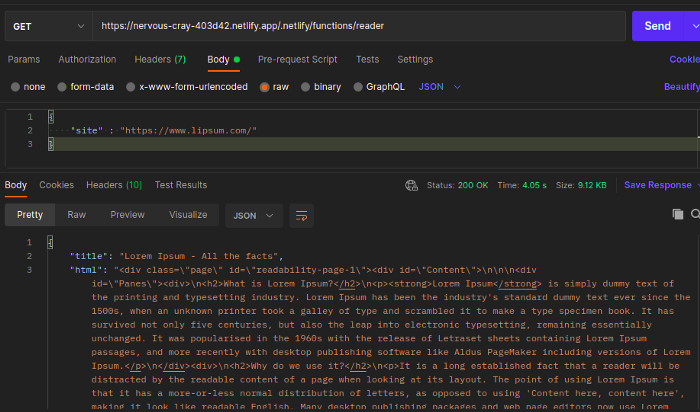Click the response "title" key
The width and height of the screenshot is (700, 412).
click(x=89, y=256)
